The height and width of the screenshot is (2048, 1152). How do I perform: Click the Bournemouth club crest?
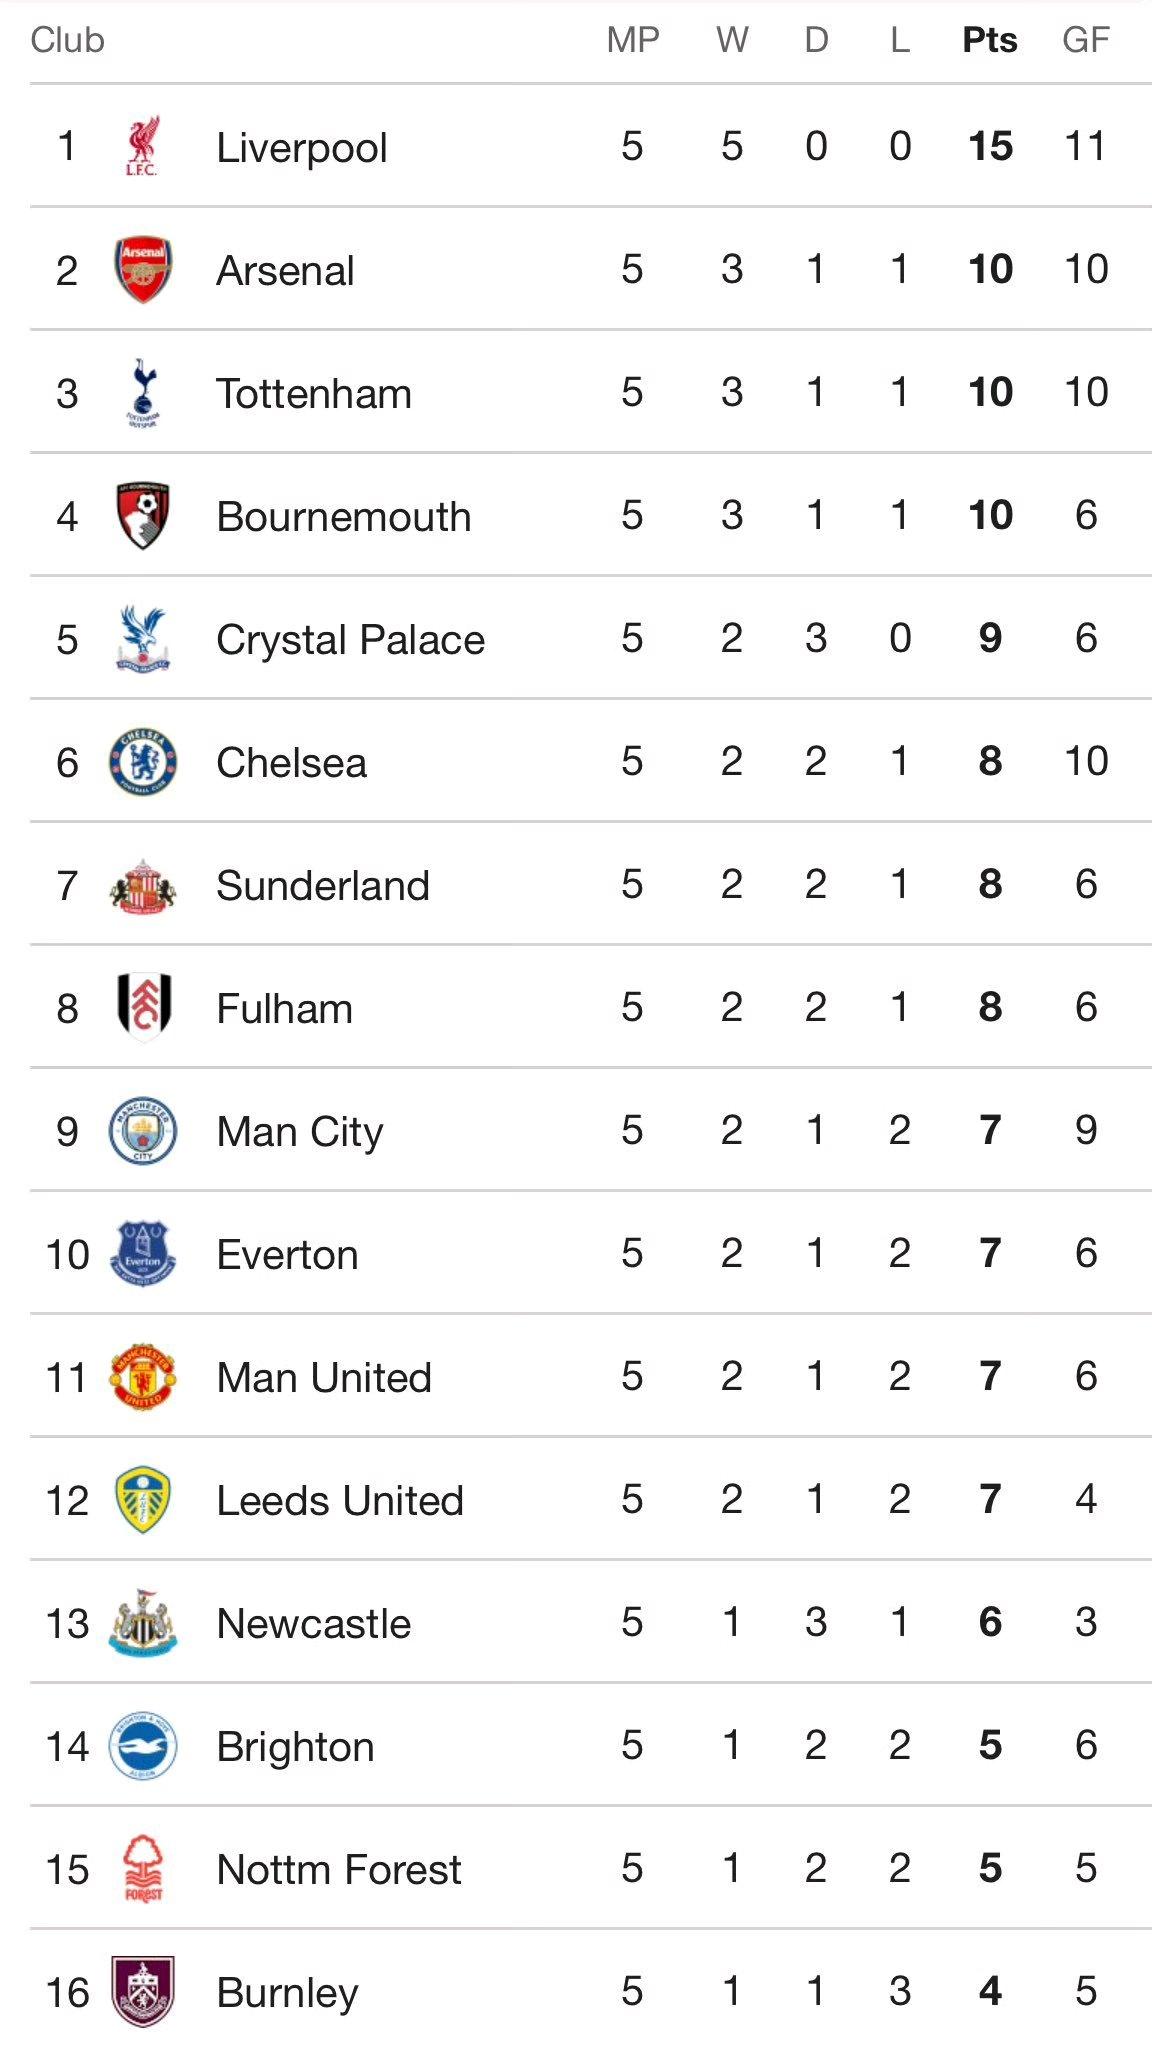pos(143,516)
